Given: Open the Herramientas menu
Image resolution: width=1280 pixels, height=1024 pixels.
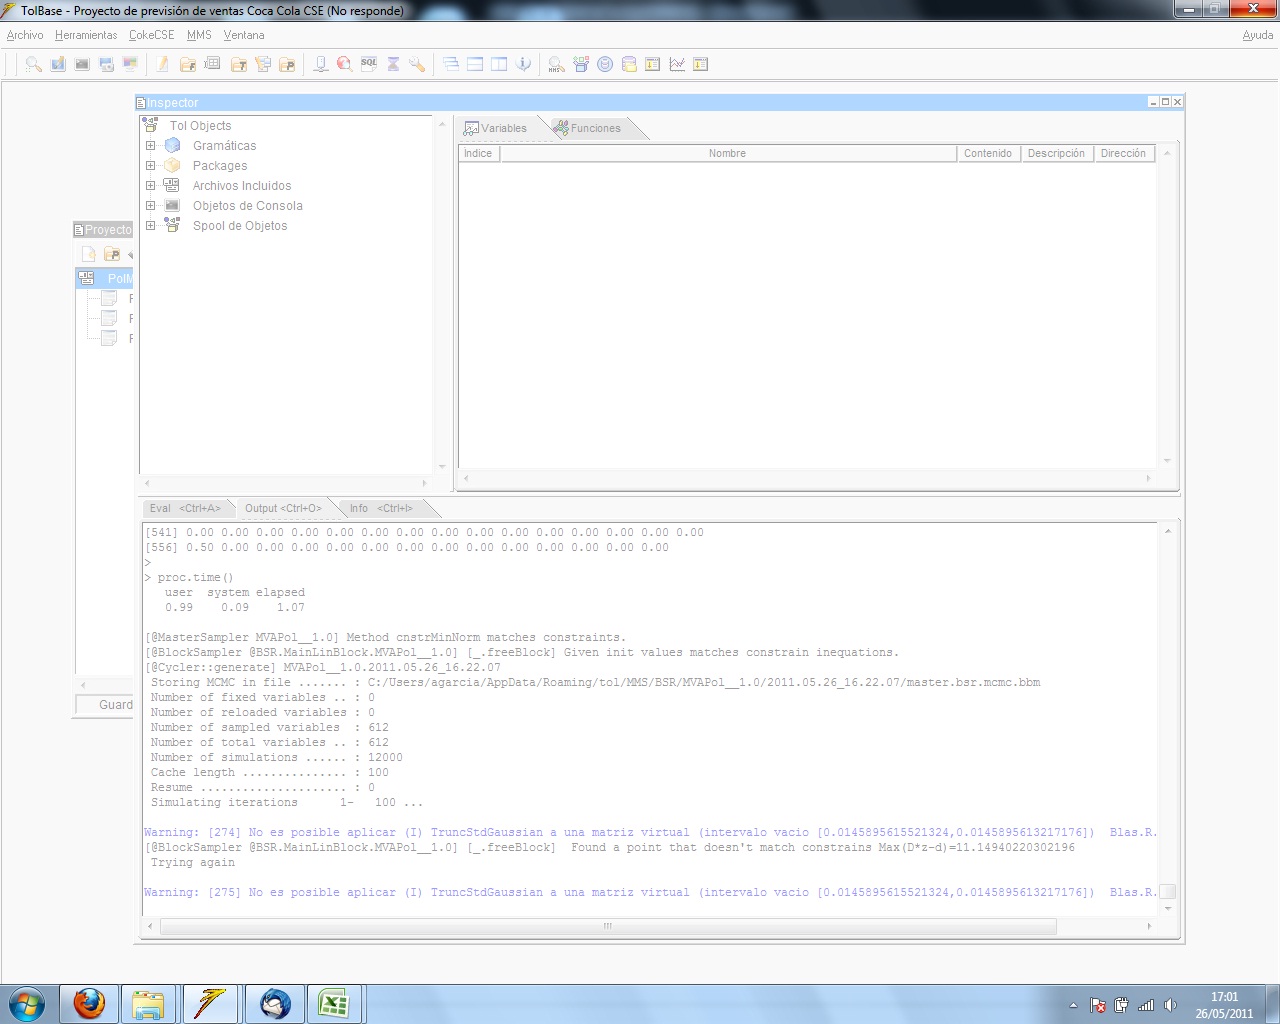Looking at the screenshot, I should coord(86,35).
